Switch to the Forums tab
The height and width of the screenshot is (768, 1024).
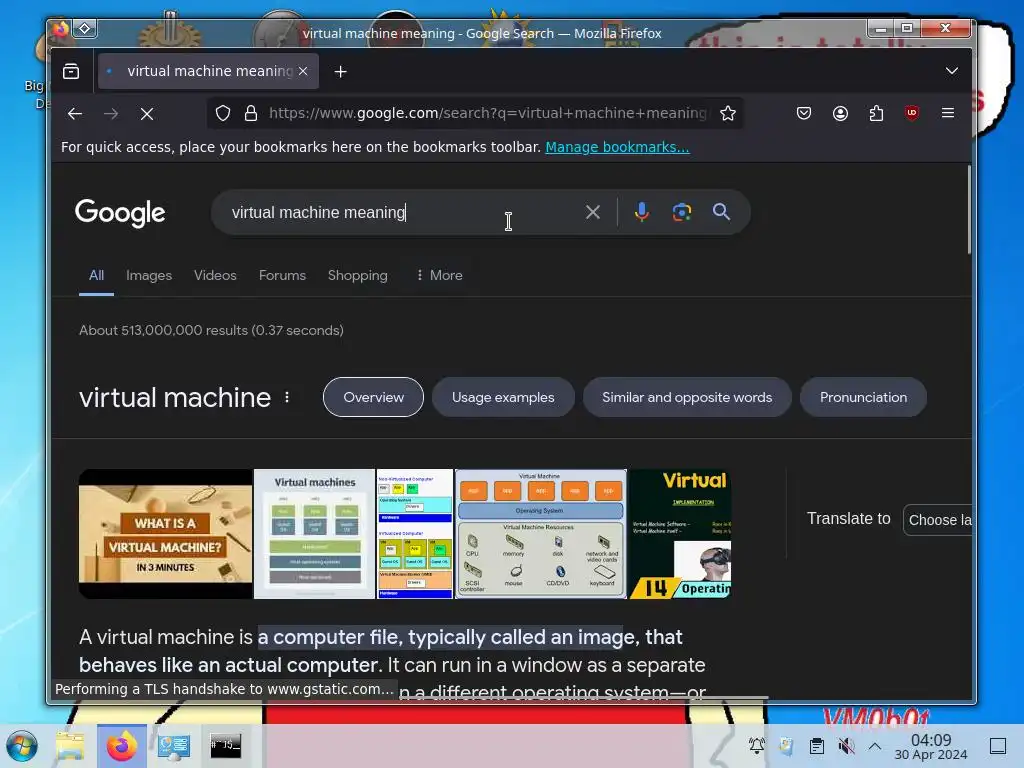click(x=282, y=276)
